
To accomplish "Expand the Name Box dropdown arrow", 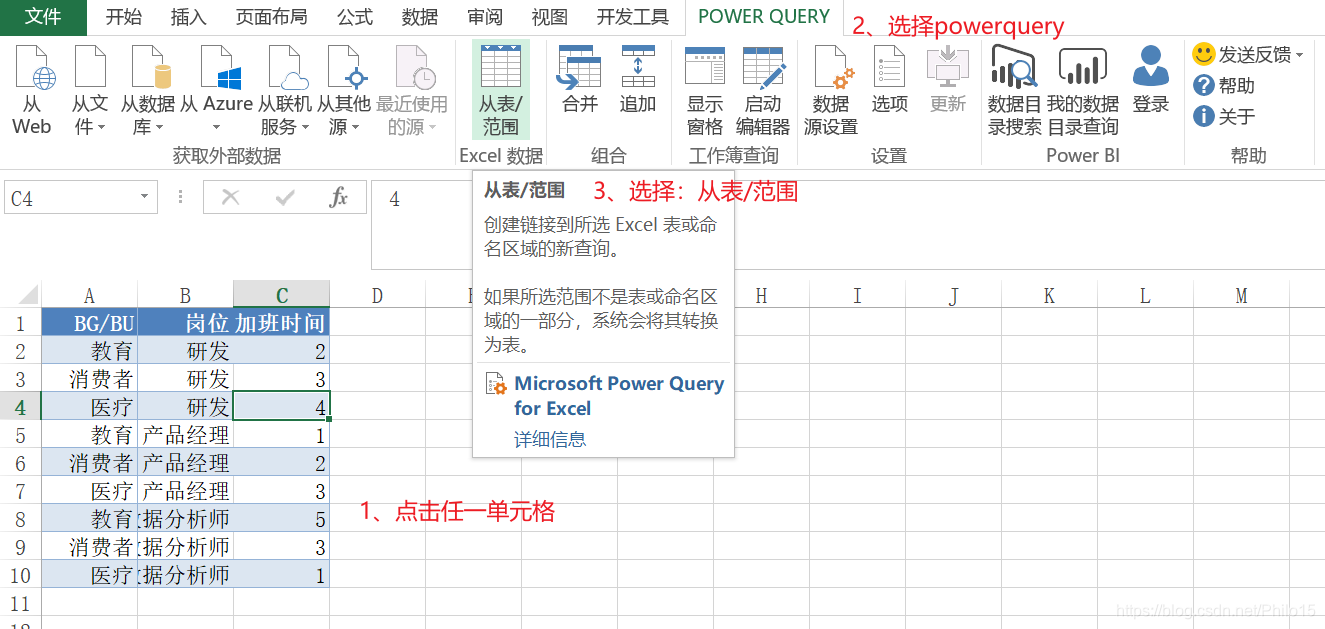I will (x=146, y=198).
